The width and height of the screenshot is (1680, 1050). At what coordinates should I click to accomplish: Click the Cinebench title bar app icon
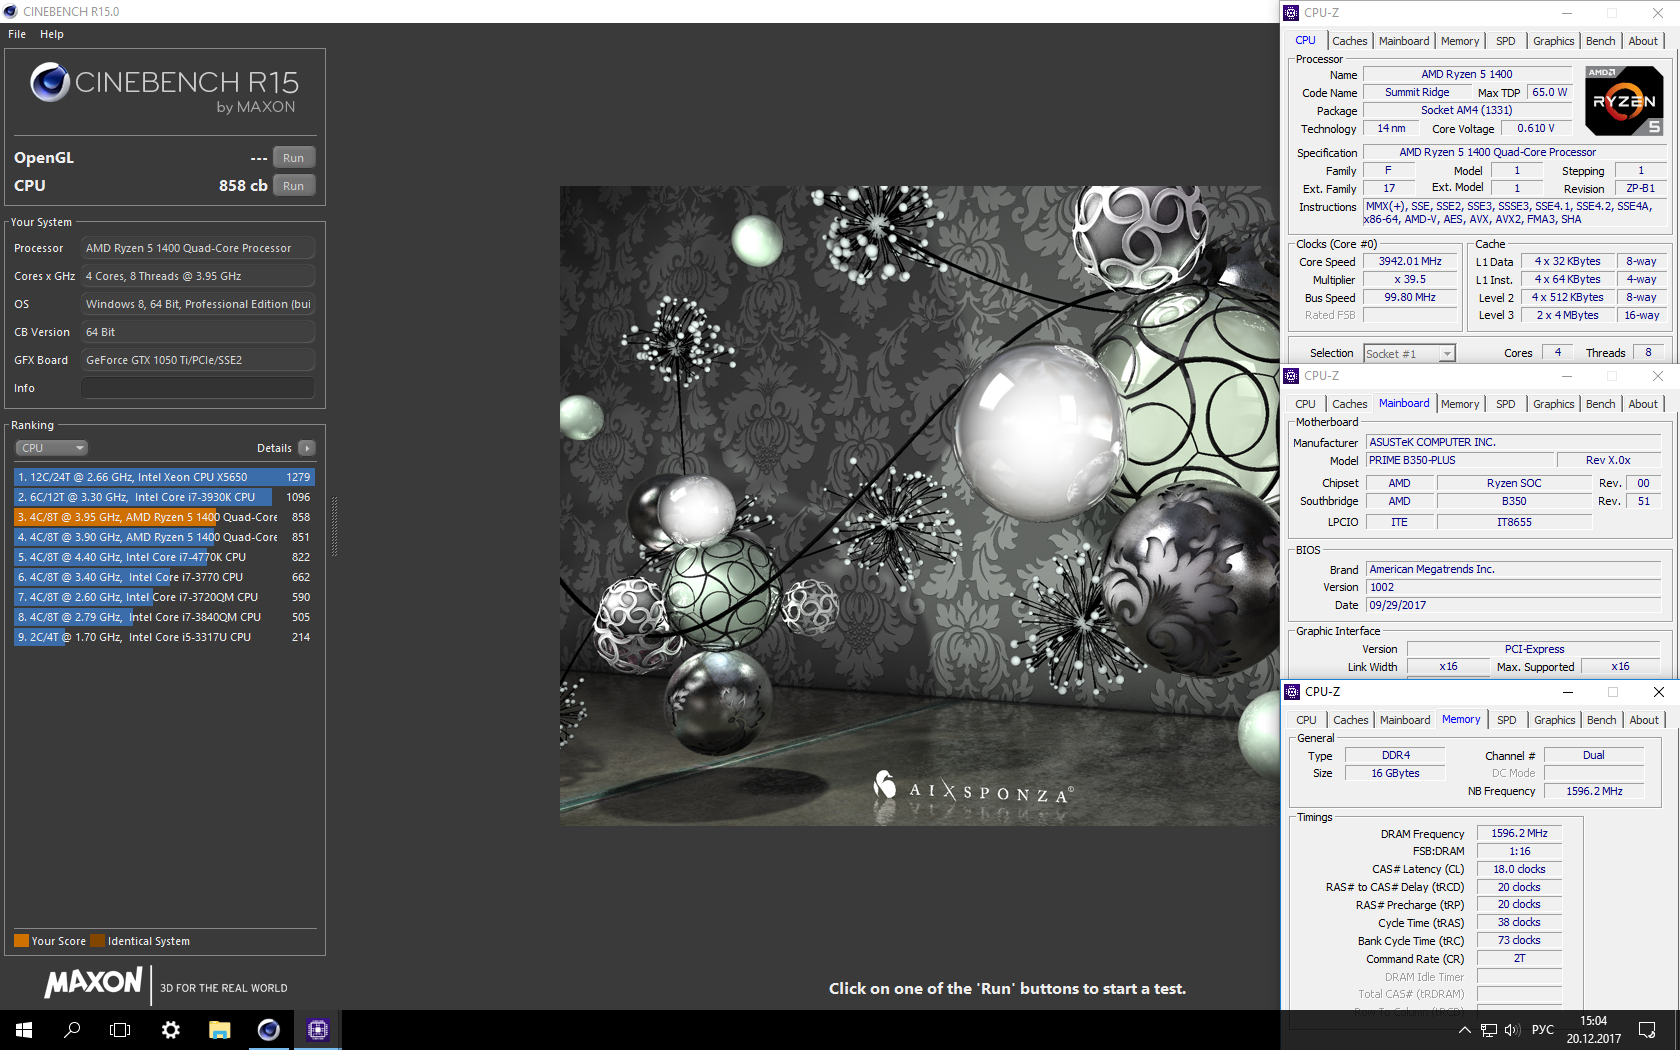coord(11,11)
